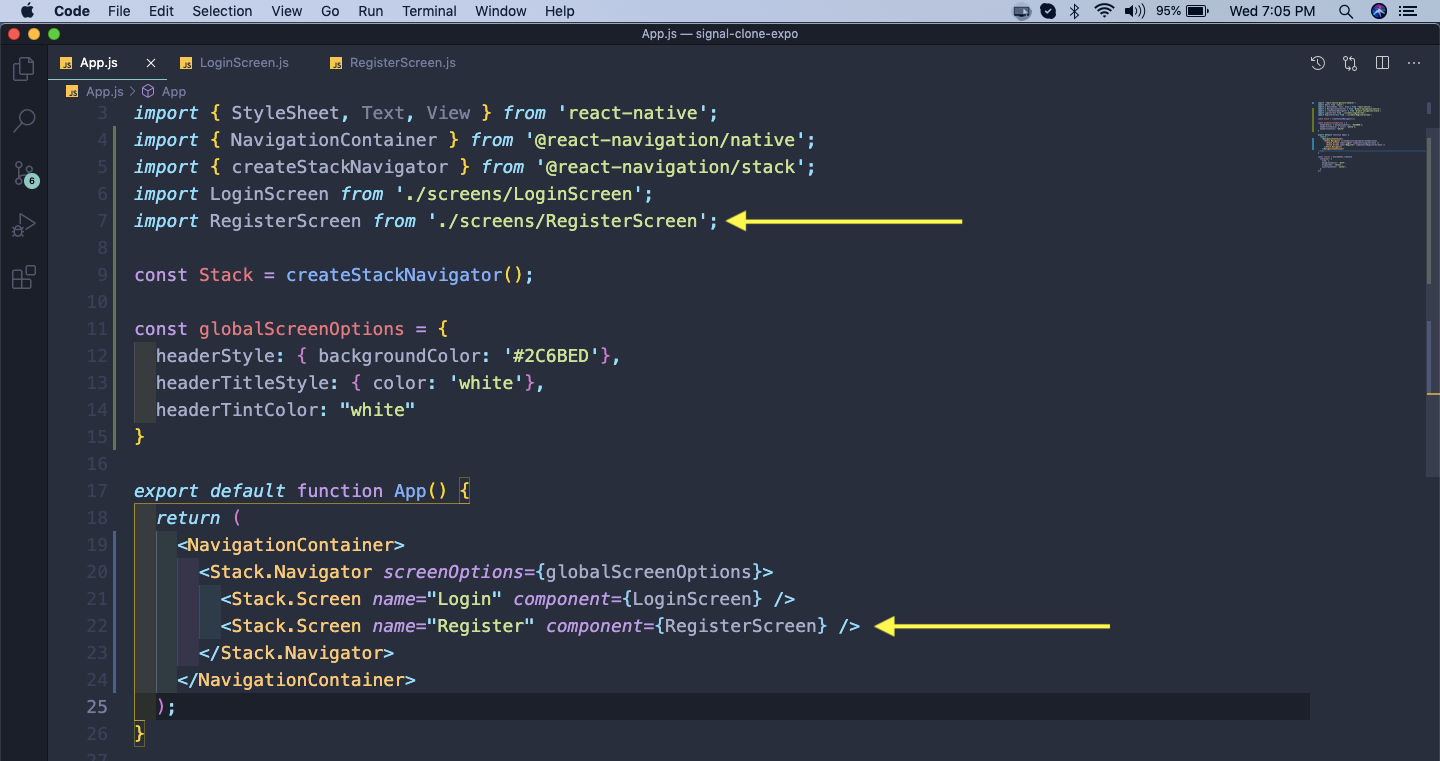The height and width of the screenshot is (761, 1440).
Task: Open the Run menu
Action: [370, 11]
